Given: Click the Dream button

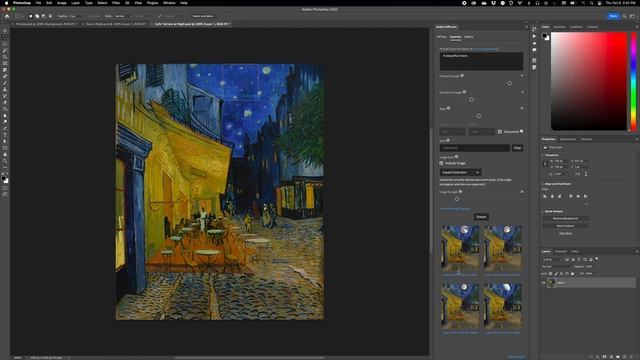Looking at the screenshot, I should pyautogui.click(x=481, y=217).
